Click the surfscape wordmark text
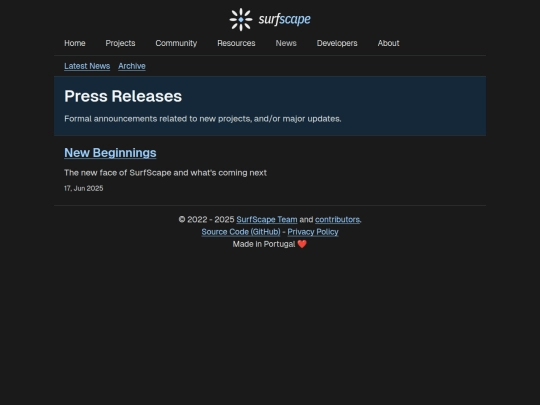 pos(284,19)
